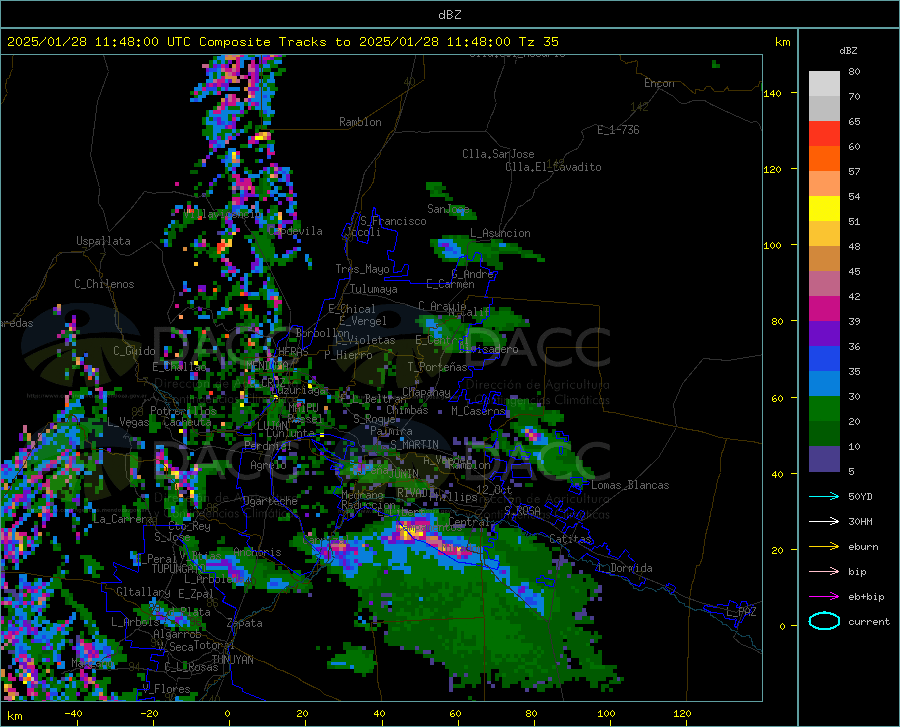Click the 100 tick on the vertical km axis
900x727 pixels.
pyautogui.click(x=772, y=245)
